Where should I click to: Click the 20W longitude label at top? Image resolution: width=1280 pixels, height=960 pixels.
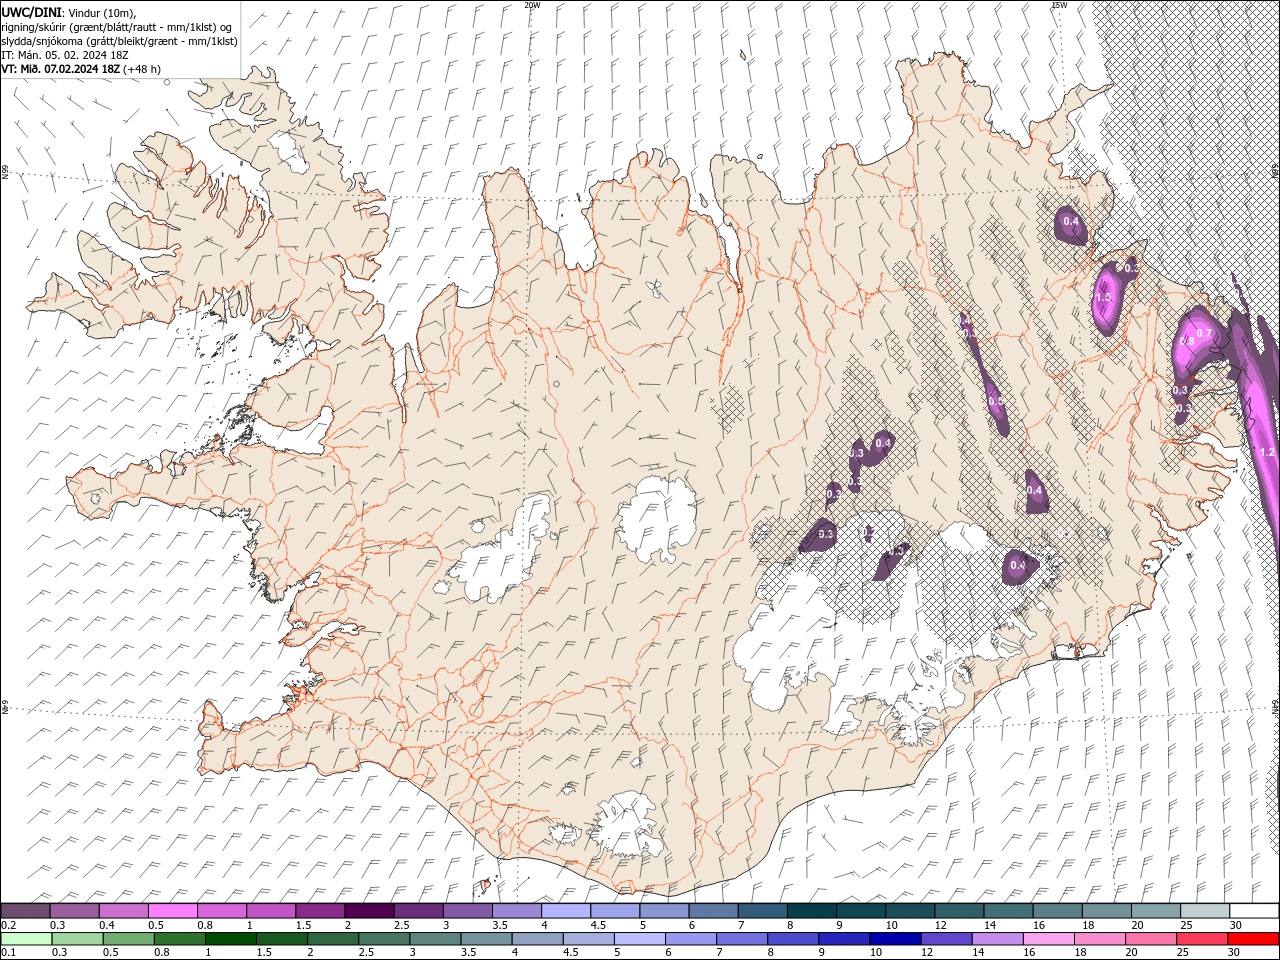(532, 5)
